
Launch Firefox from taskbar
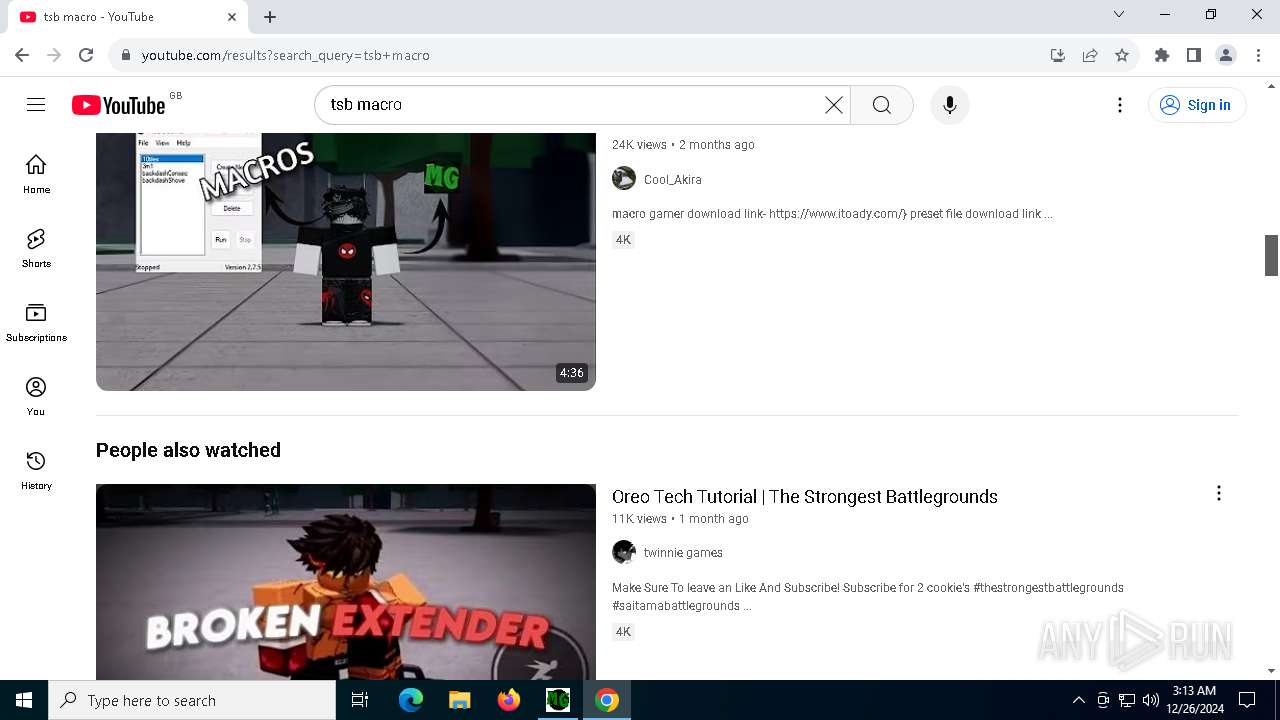click(509, 700)
